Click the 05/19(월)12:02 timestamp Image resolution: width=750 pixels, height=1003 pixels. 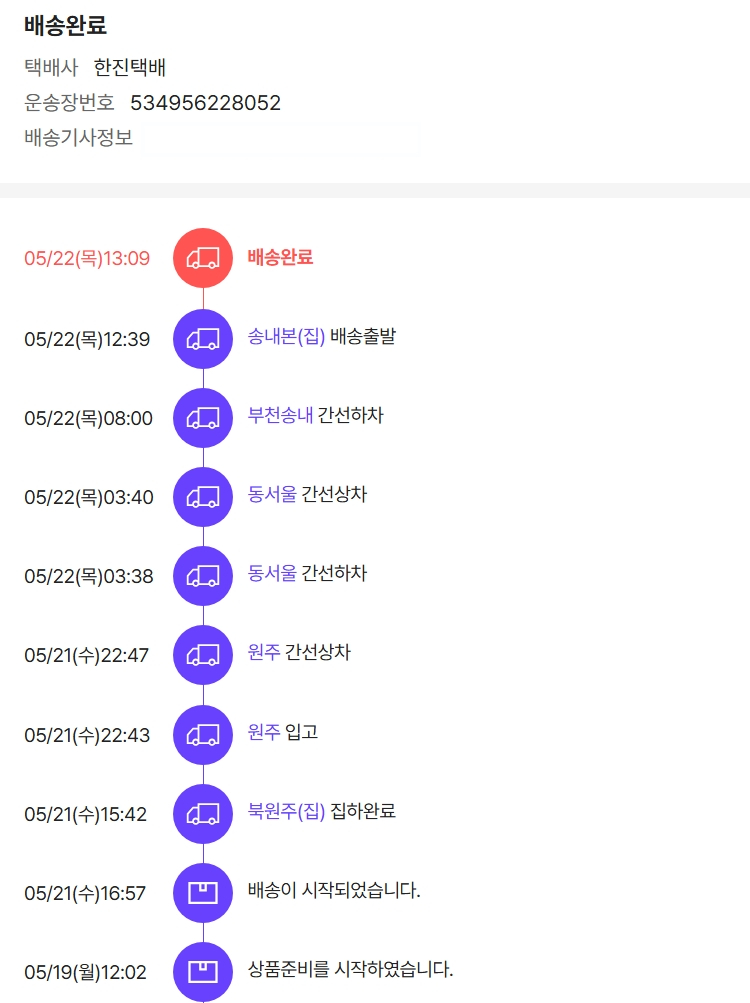[85, 972]
